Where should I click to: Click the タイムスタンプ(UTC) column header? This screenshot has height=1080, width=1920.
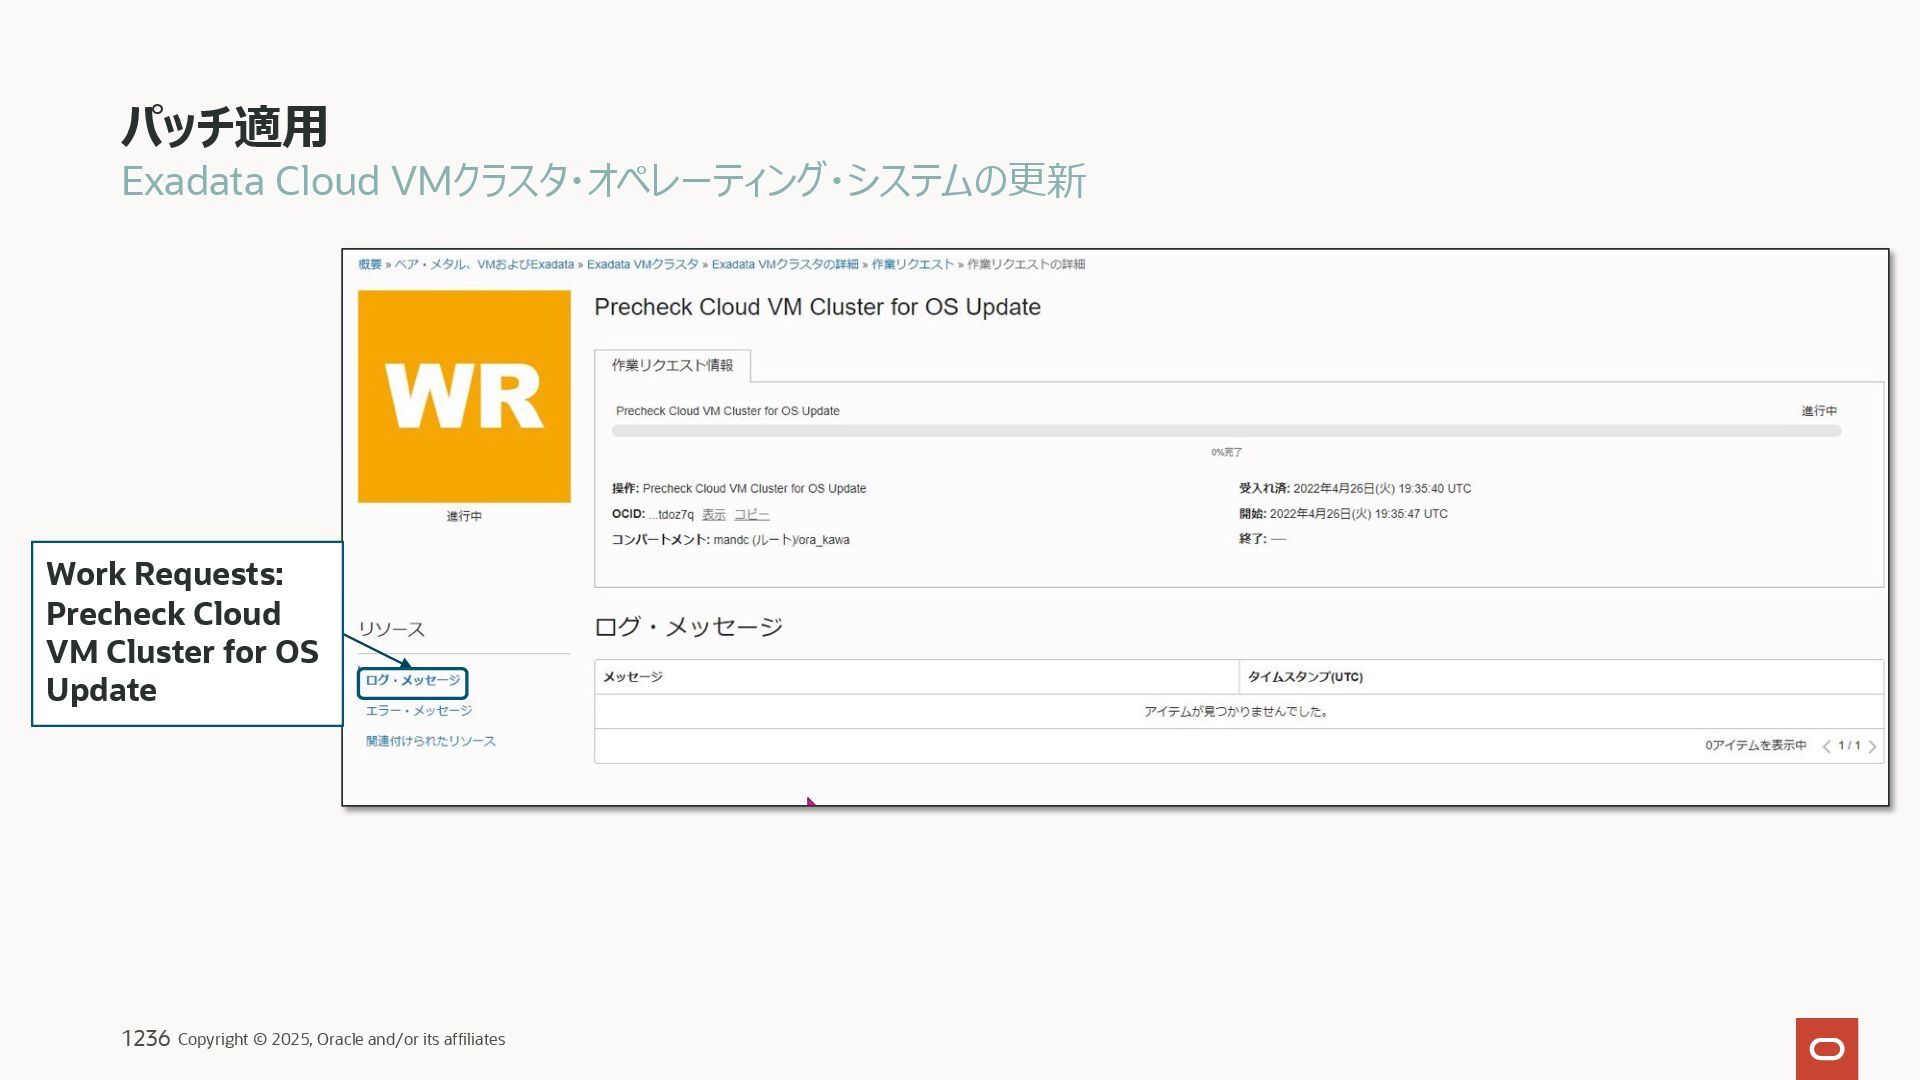coord(1304,677)
